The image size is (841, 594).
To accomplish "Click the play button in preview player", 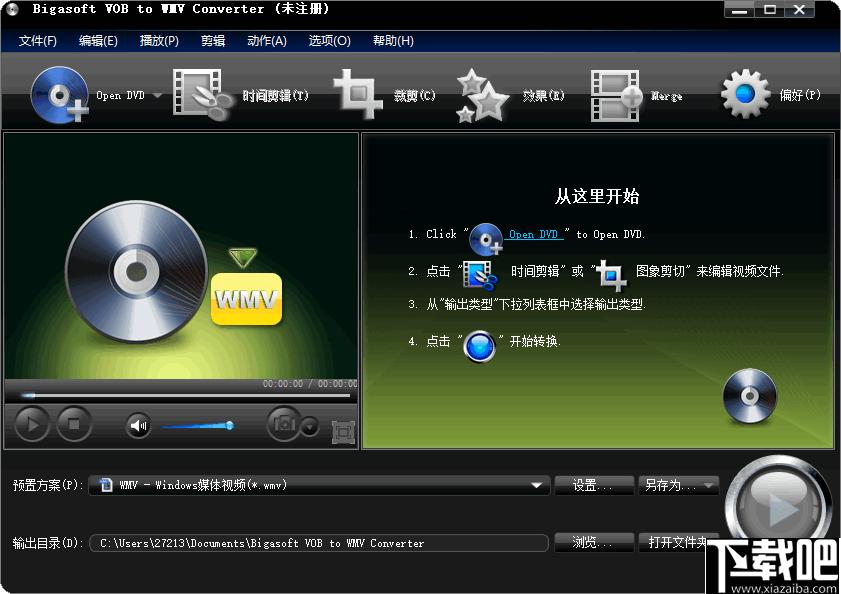I will (x=32, y=424).
